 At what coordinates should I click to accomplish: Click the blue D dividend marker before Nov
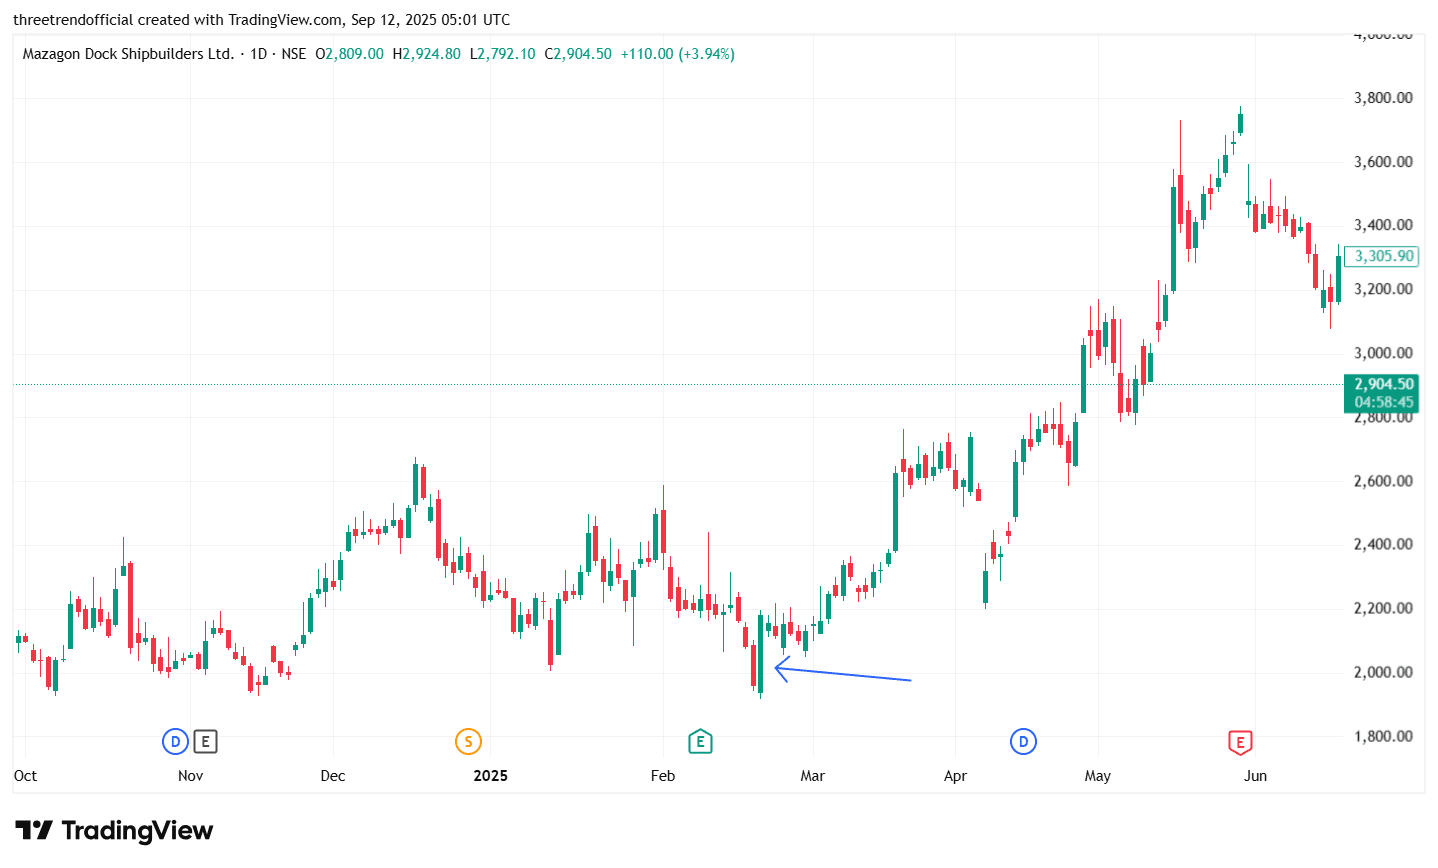click(x=175, y=741)
